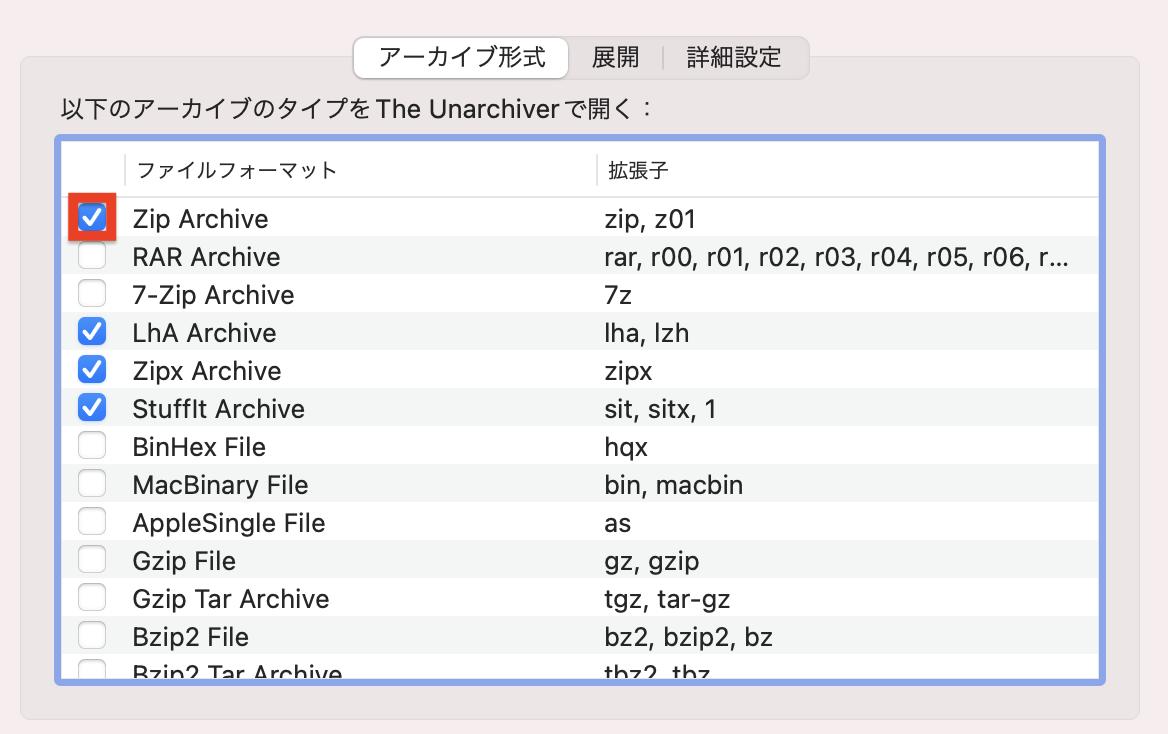Viewport: 1168px width, 734px height.
Task: Click the BinHex File label
Action: (x=199, y=447)
